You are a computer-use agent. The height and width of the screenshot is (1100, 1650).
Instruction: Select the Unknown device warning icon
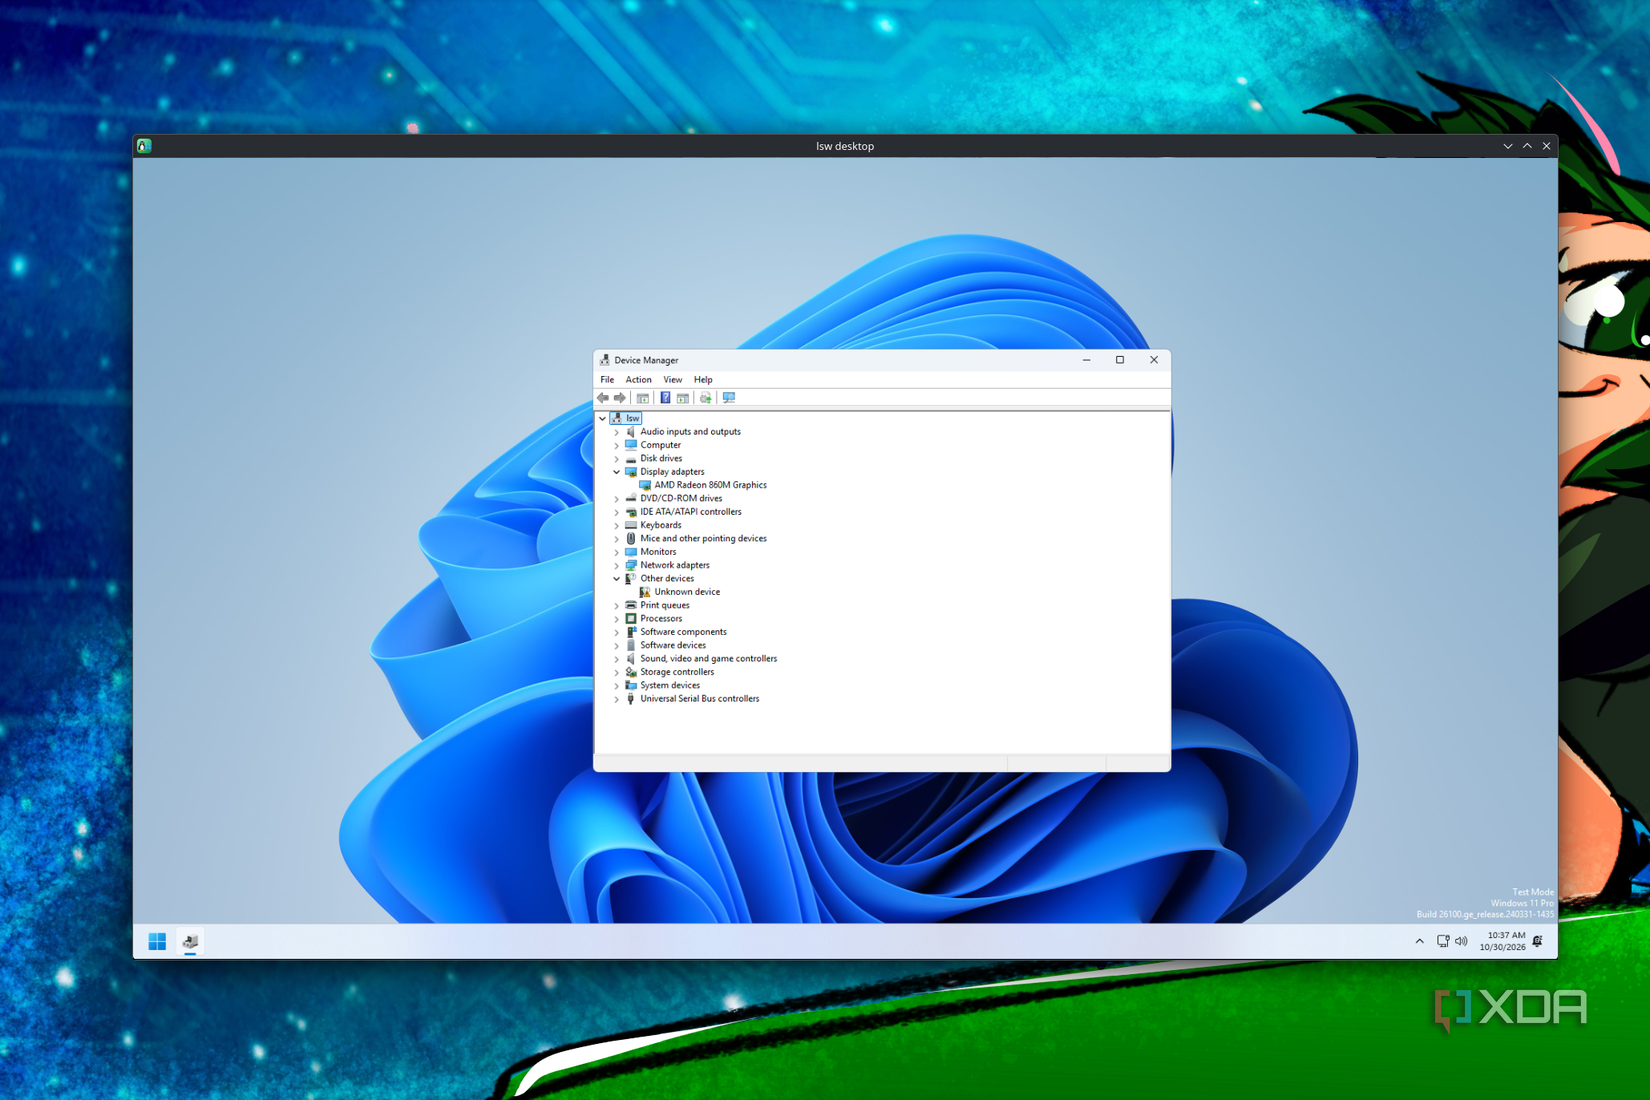[645, 592]
